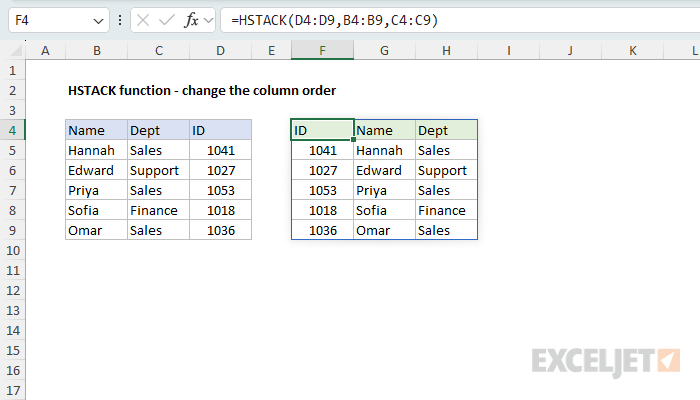Click the Name Box showing F4
The height and width of the screenshot is (400, 700).
58,20
